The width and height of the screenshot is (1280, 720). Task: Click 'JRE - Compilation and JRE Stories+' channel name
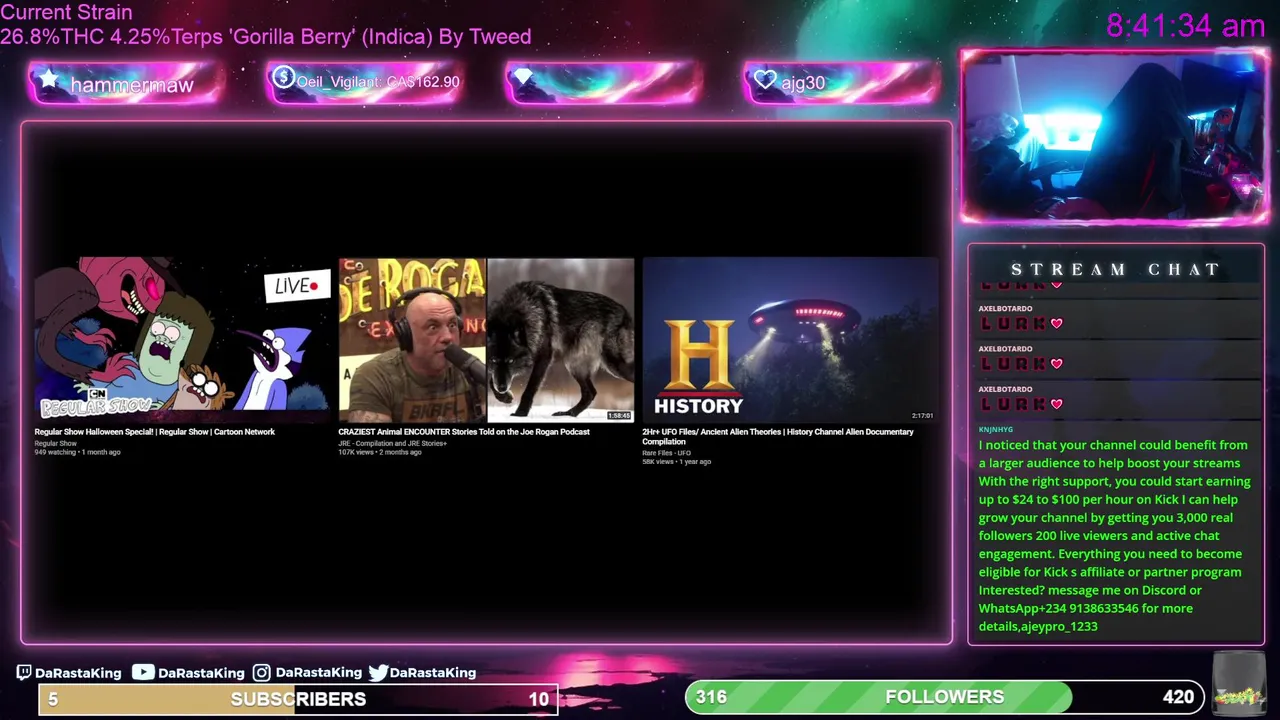392,443
